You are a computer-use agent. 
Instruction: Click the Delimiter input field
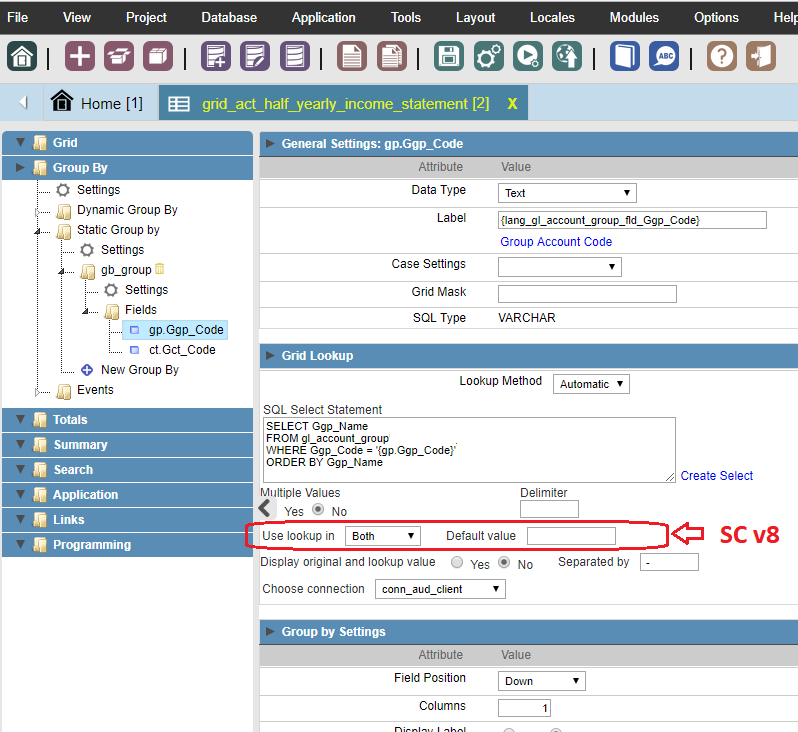[549, 509]
